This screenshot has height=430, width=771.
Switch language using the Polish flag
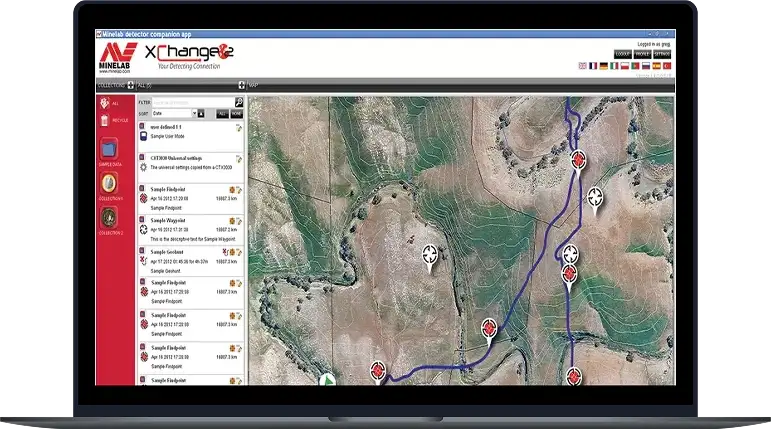[625, 66]
